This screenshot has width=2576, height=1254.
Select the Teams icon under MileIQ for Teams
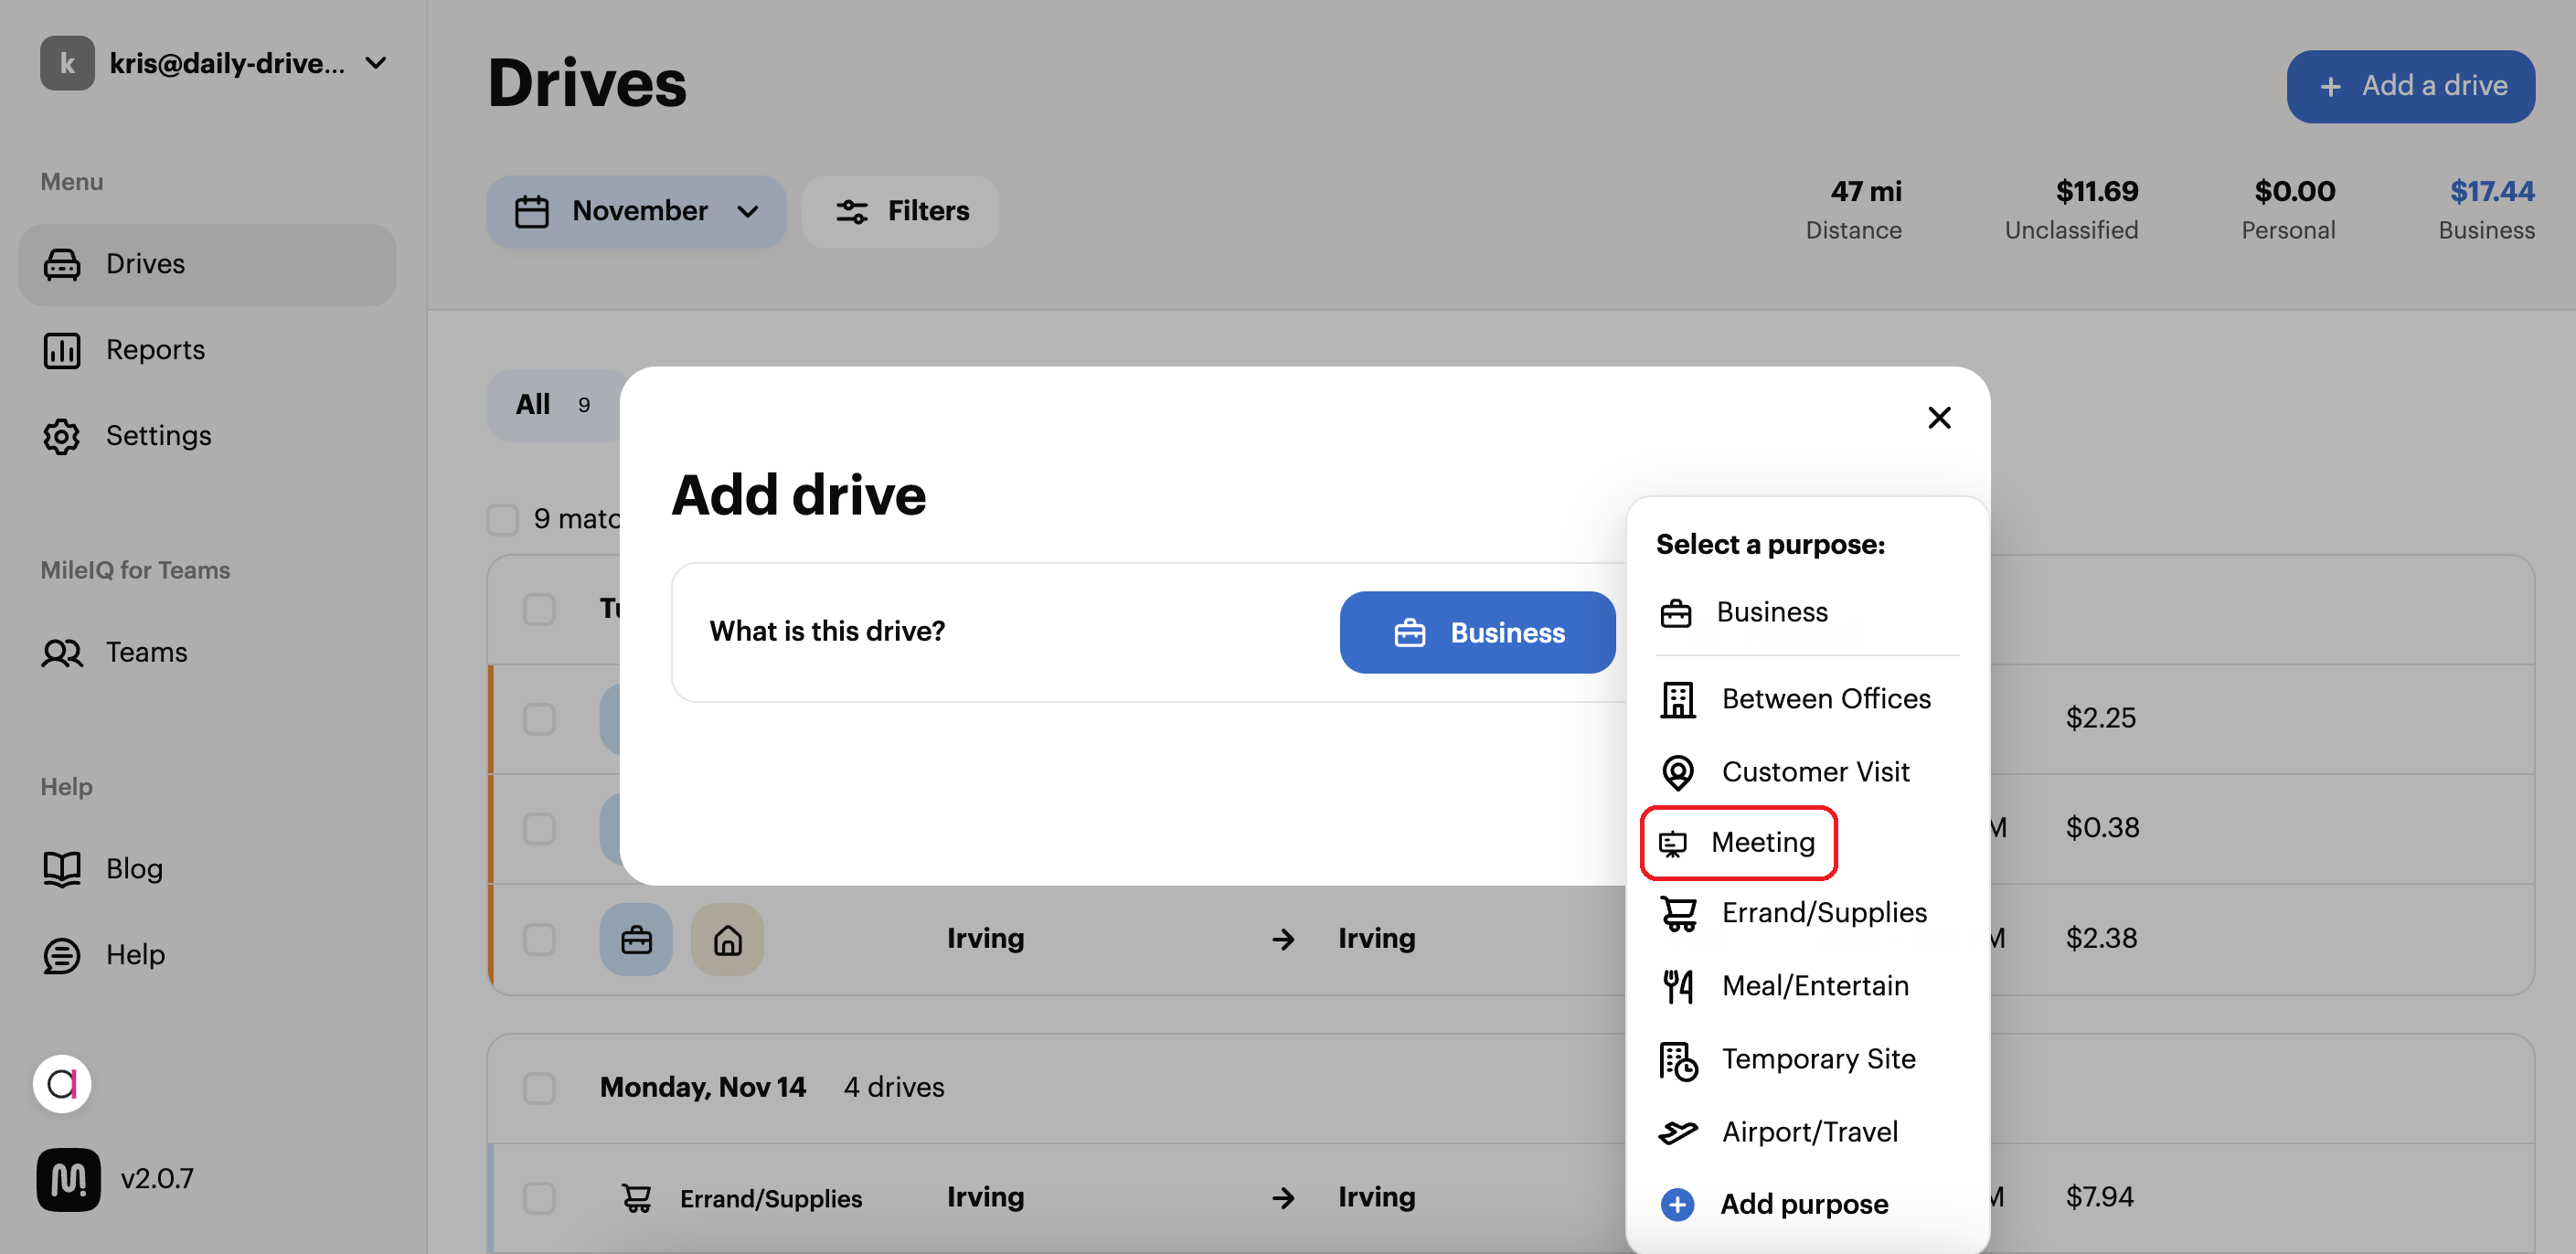[62, 652]
